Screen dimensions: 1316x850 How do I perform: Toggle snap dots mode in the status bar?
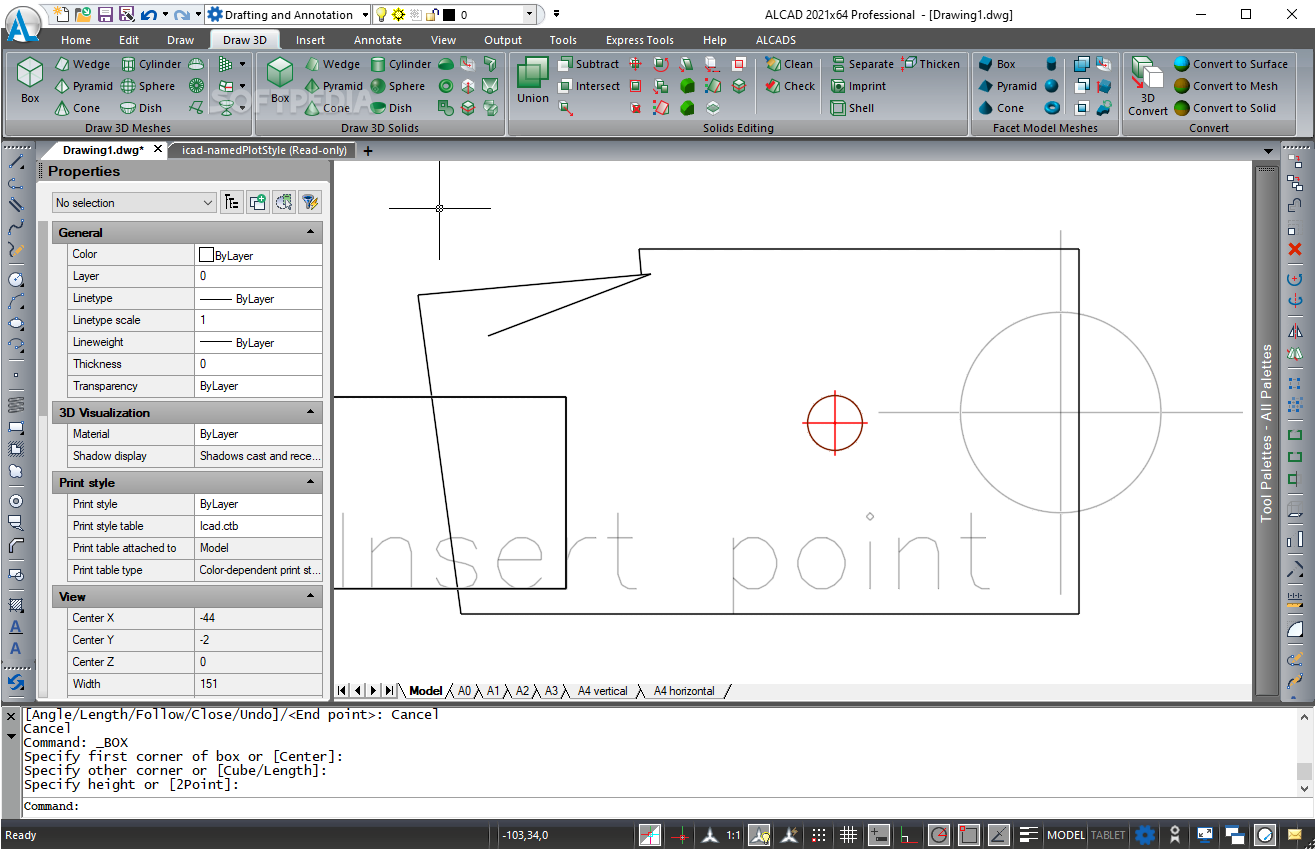click(818, 835)
